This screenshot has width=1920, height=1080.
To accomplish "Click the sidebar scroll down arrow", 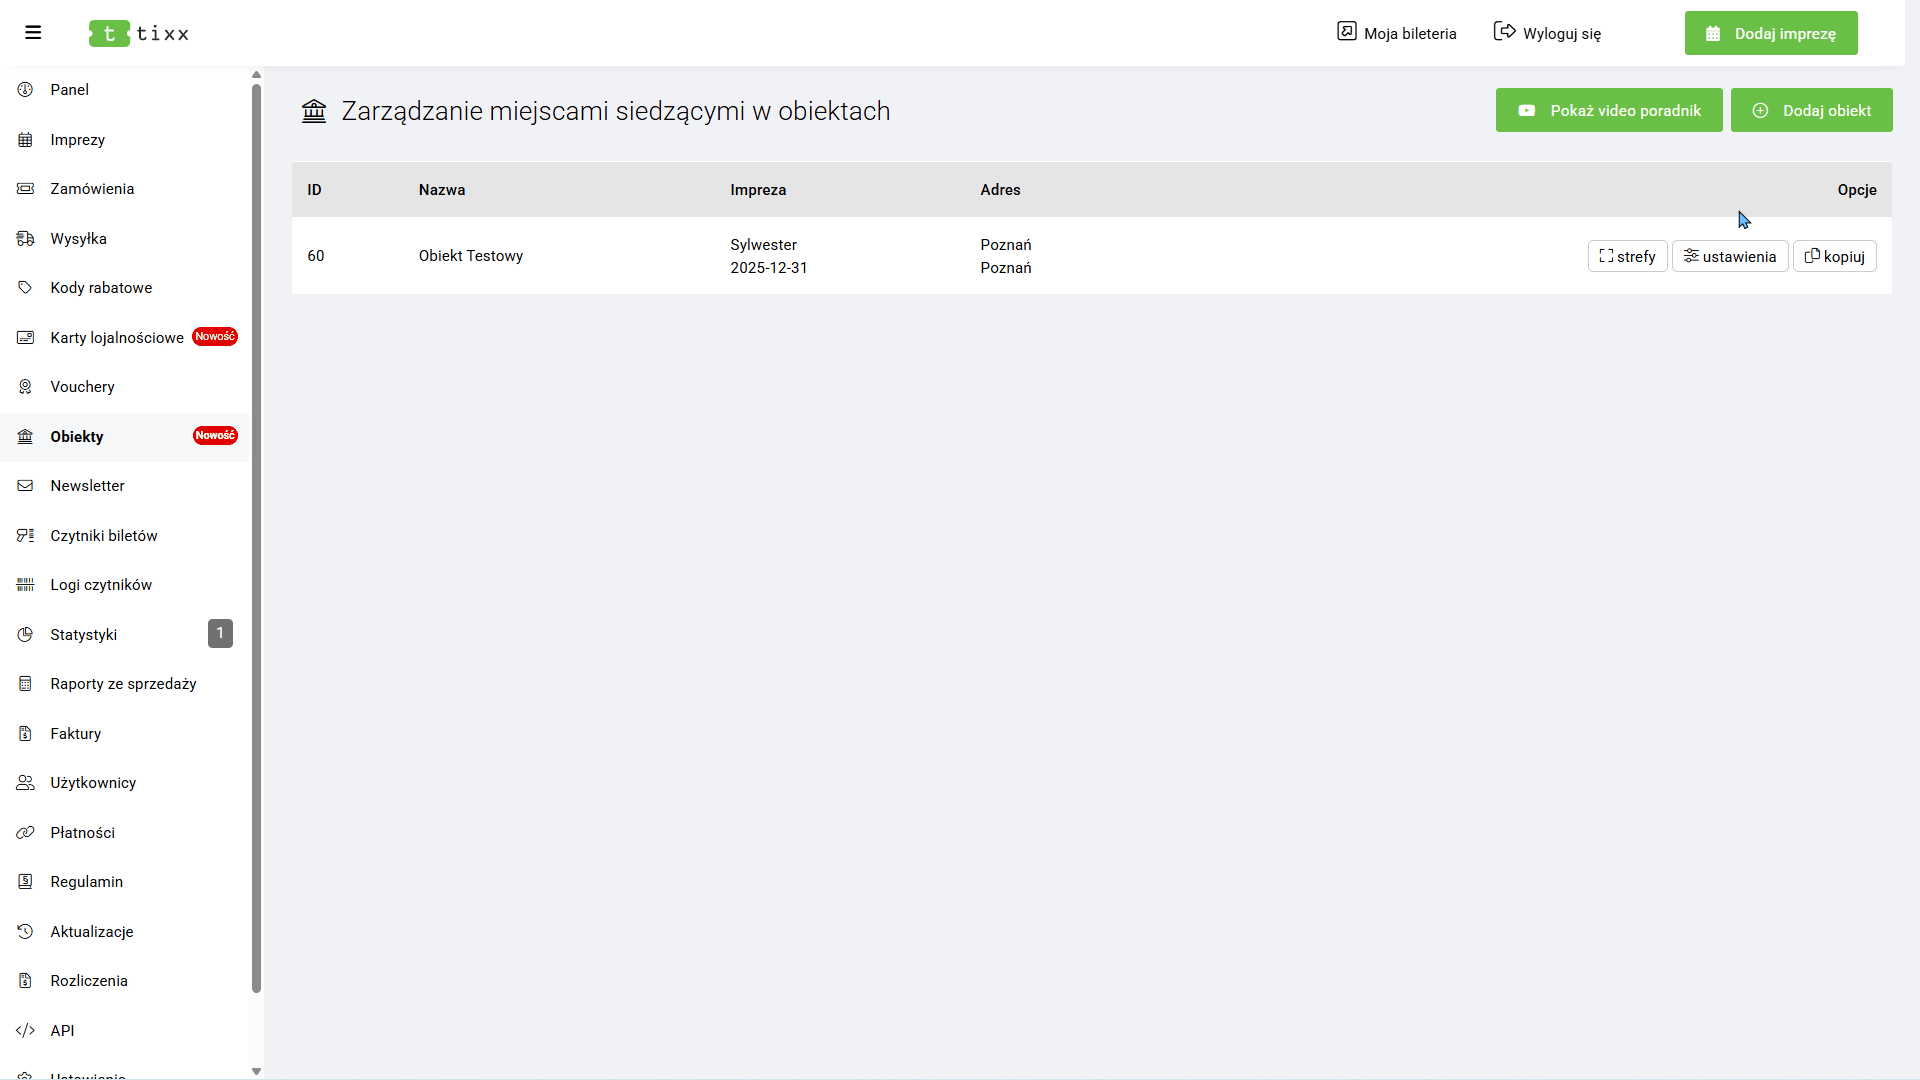I will [x=256, y=1071].
